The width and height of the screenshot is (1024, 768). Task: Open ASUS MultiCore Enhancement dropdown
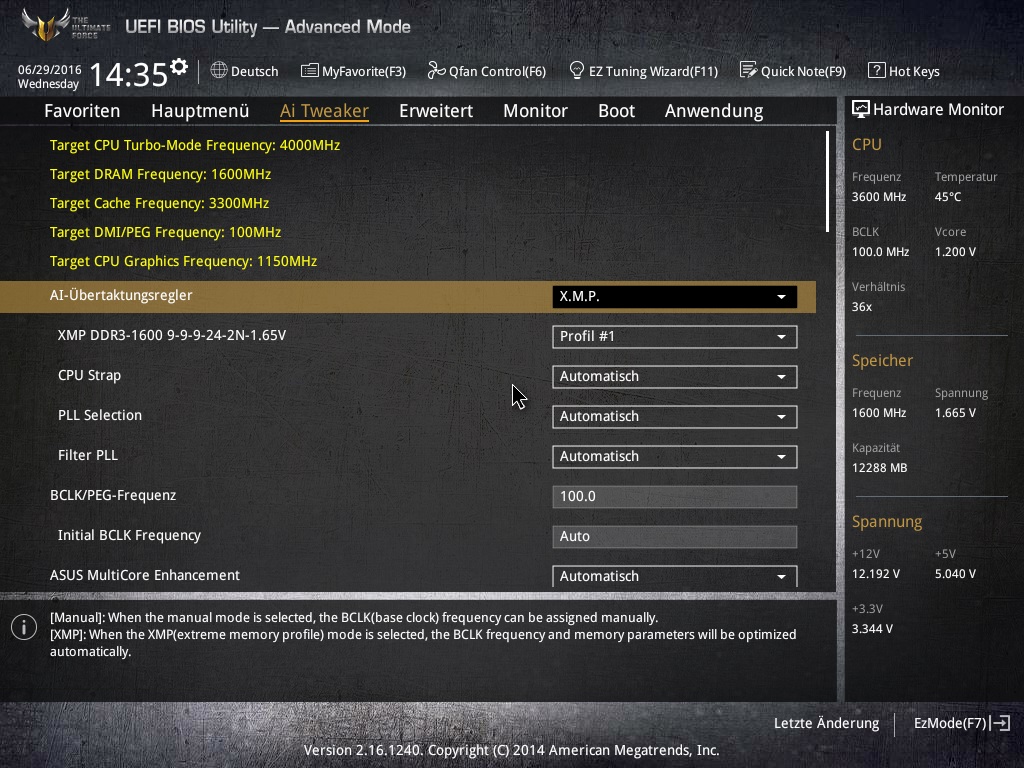[675, 576]
